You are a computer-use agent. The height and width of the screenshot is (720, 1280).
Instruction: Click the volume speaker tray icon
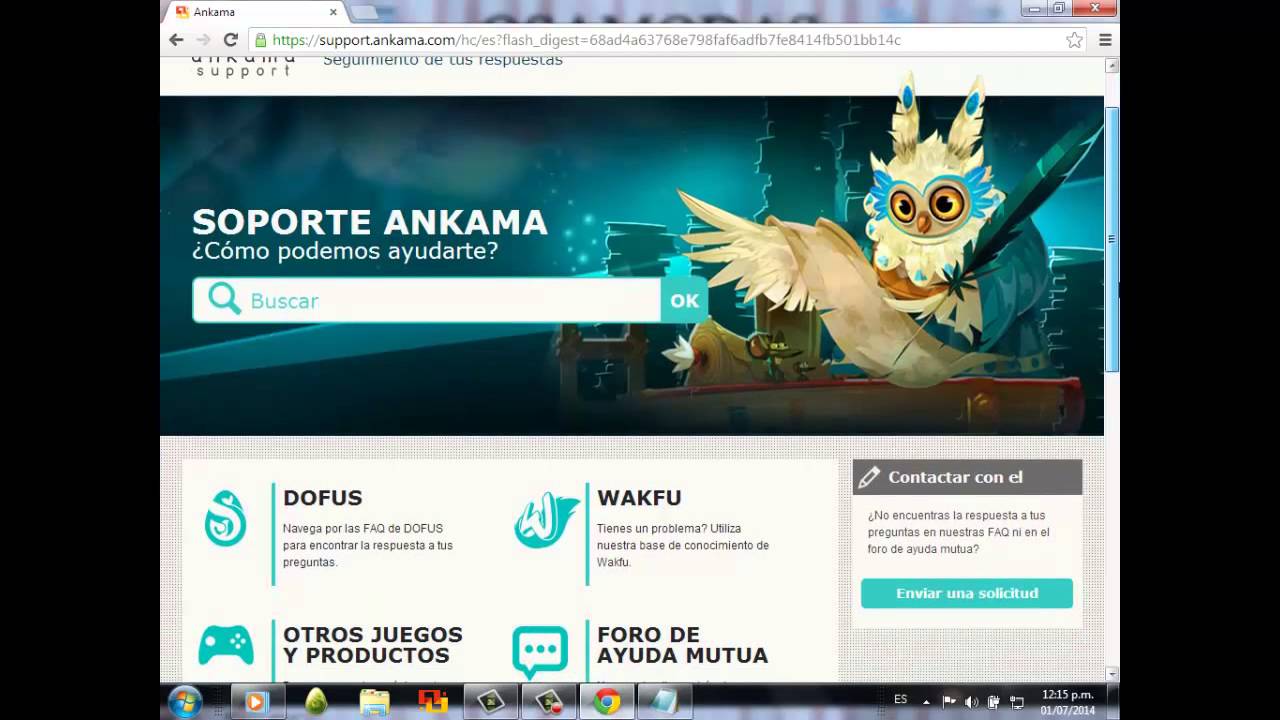pos(971,702)
